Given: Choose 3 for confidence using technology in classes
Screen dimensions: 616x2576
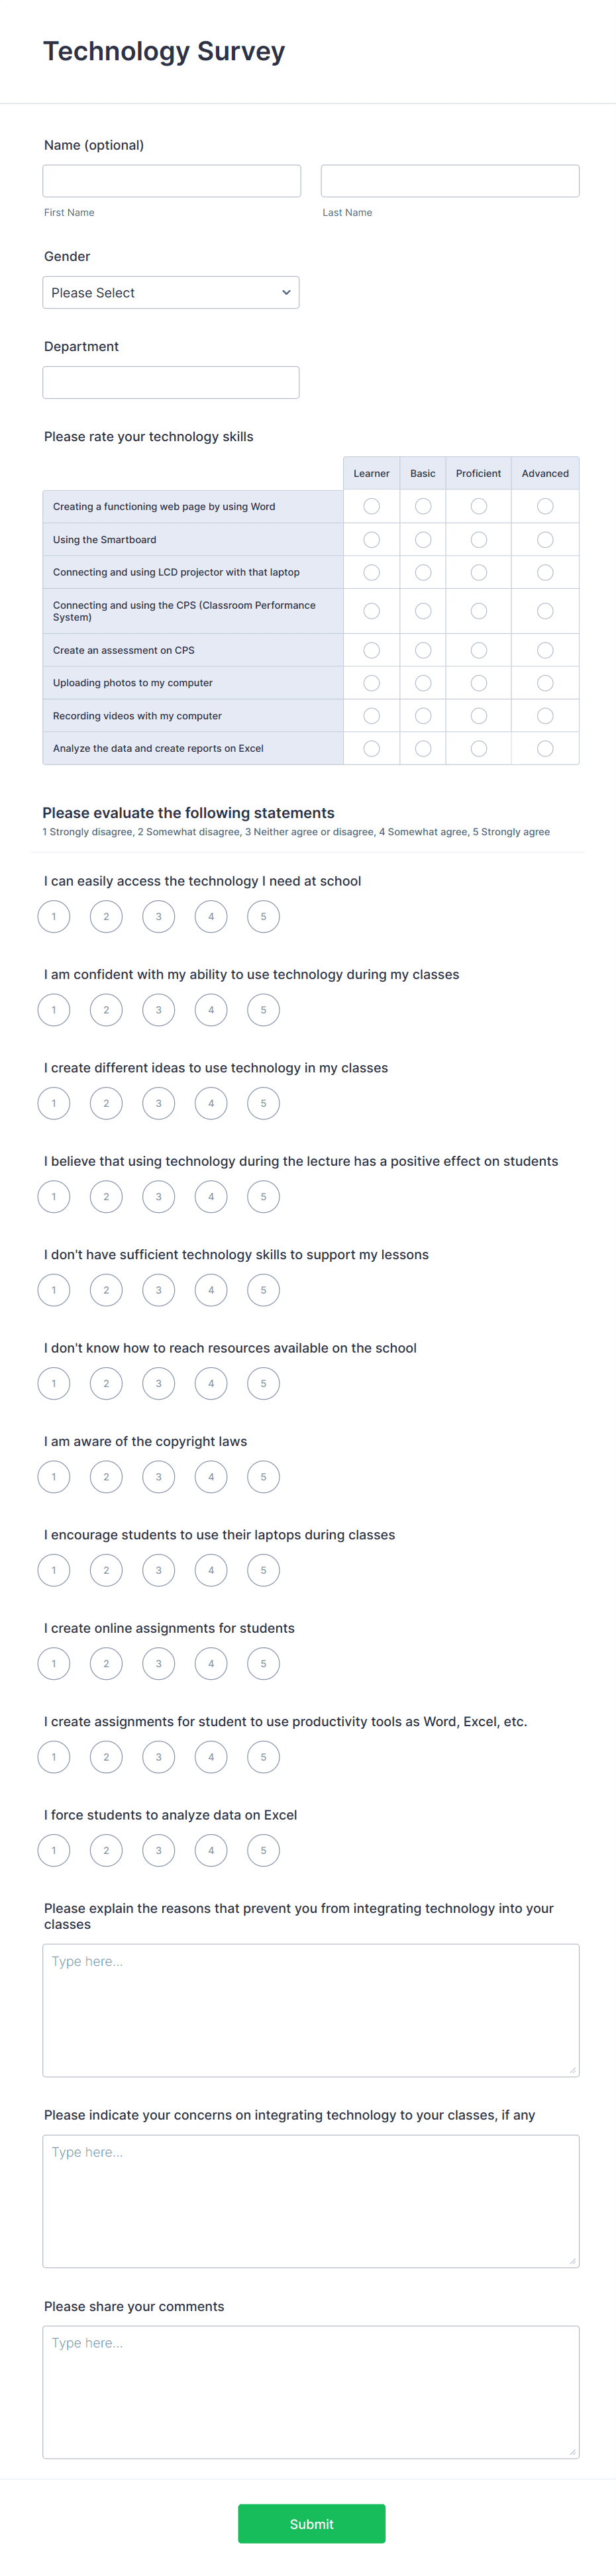Looking at the screenshot, I should click(x=158, y=1009).
